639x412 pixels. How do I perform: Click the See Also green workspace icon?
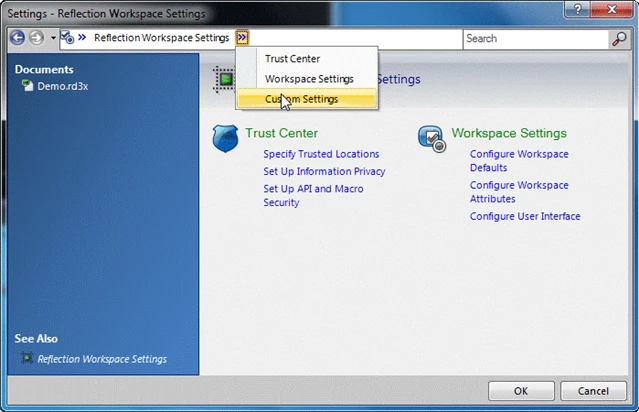[x=27, y=358]
